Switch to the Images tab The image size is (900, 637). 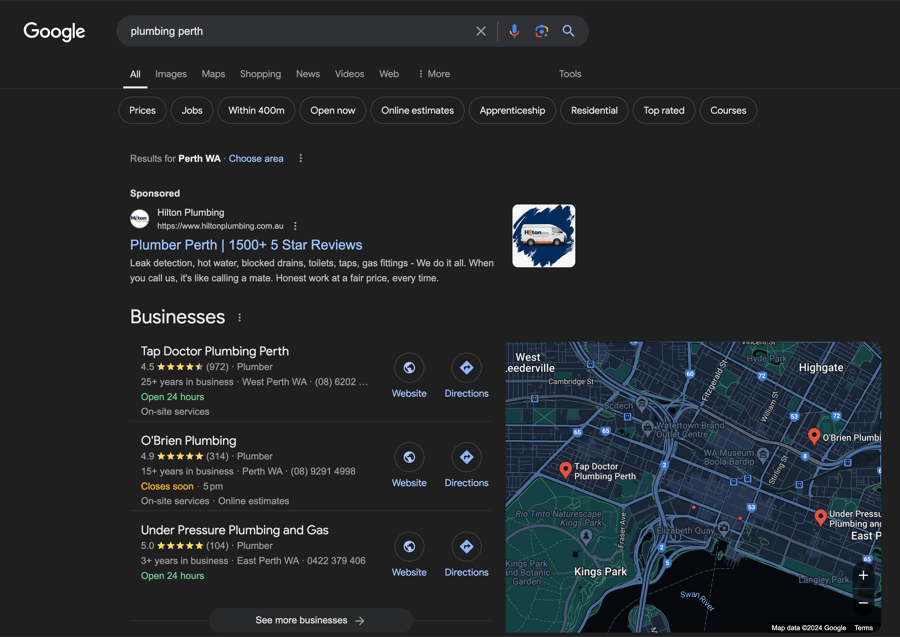(171, 74)
